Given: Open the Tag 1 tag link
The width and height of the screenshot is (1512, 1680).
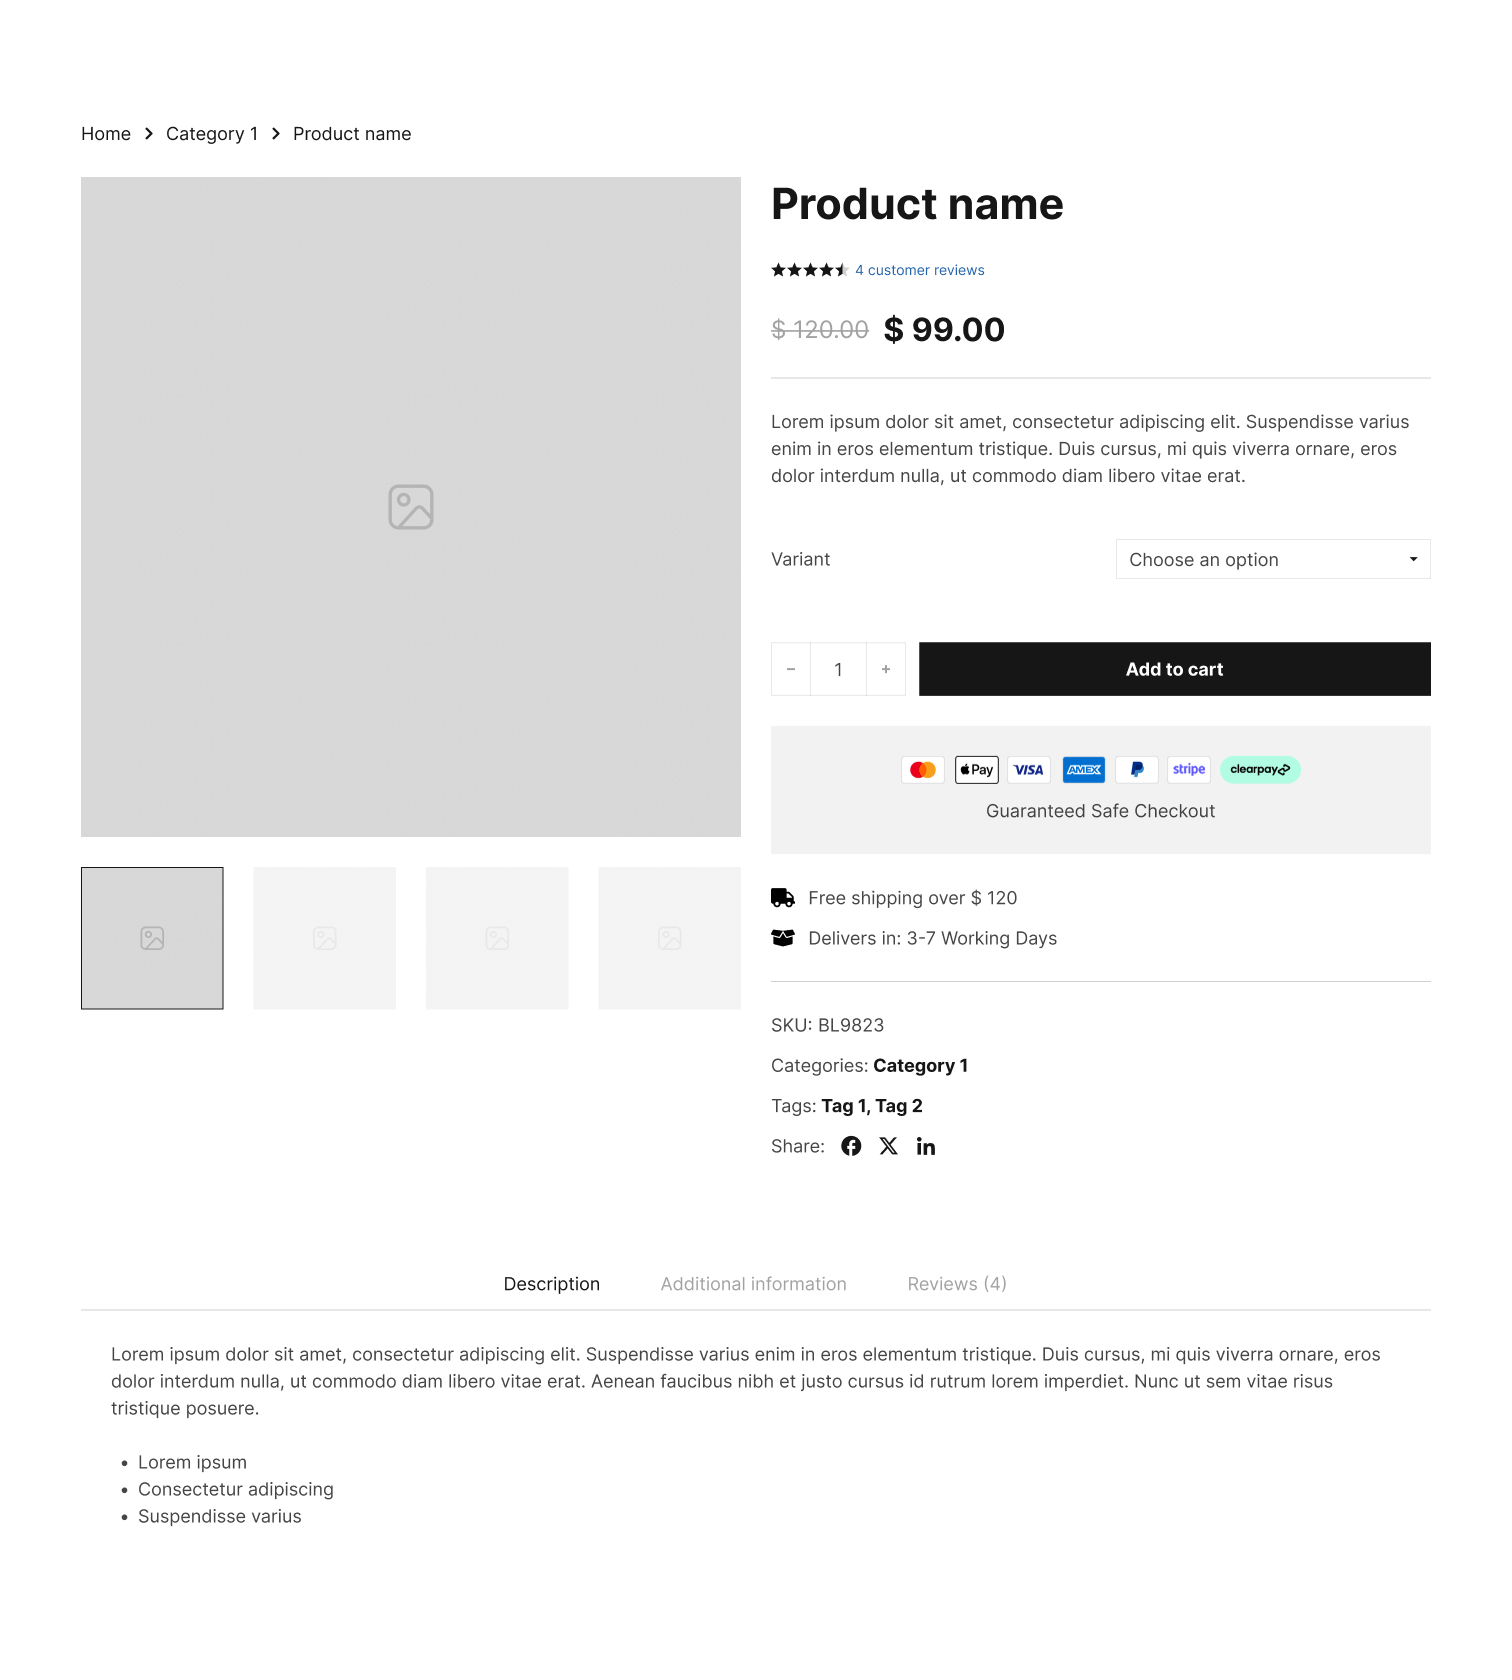Looking at the screenshot, I should tap(844, 1106).
